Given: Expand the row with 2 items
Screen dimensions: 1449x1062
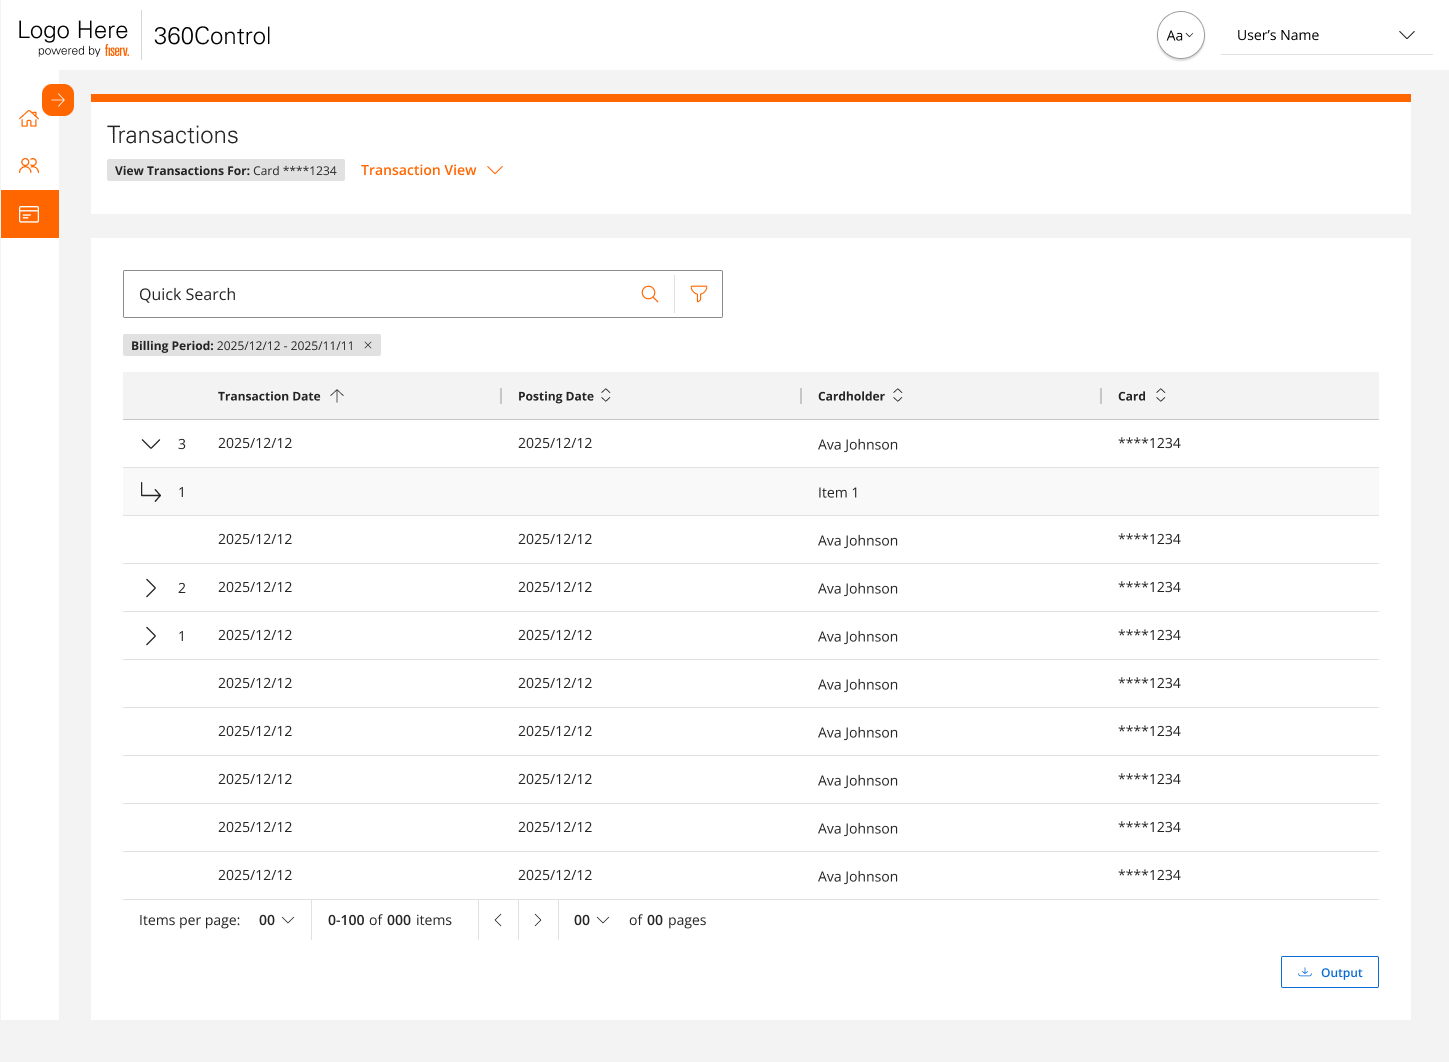Looking at the screenshot, I should (151, 588).
